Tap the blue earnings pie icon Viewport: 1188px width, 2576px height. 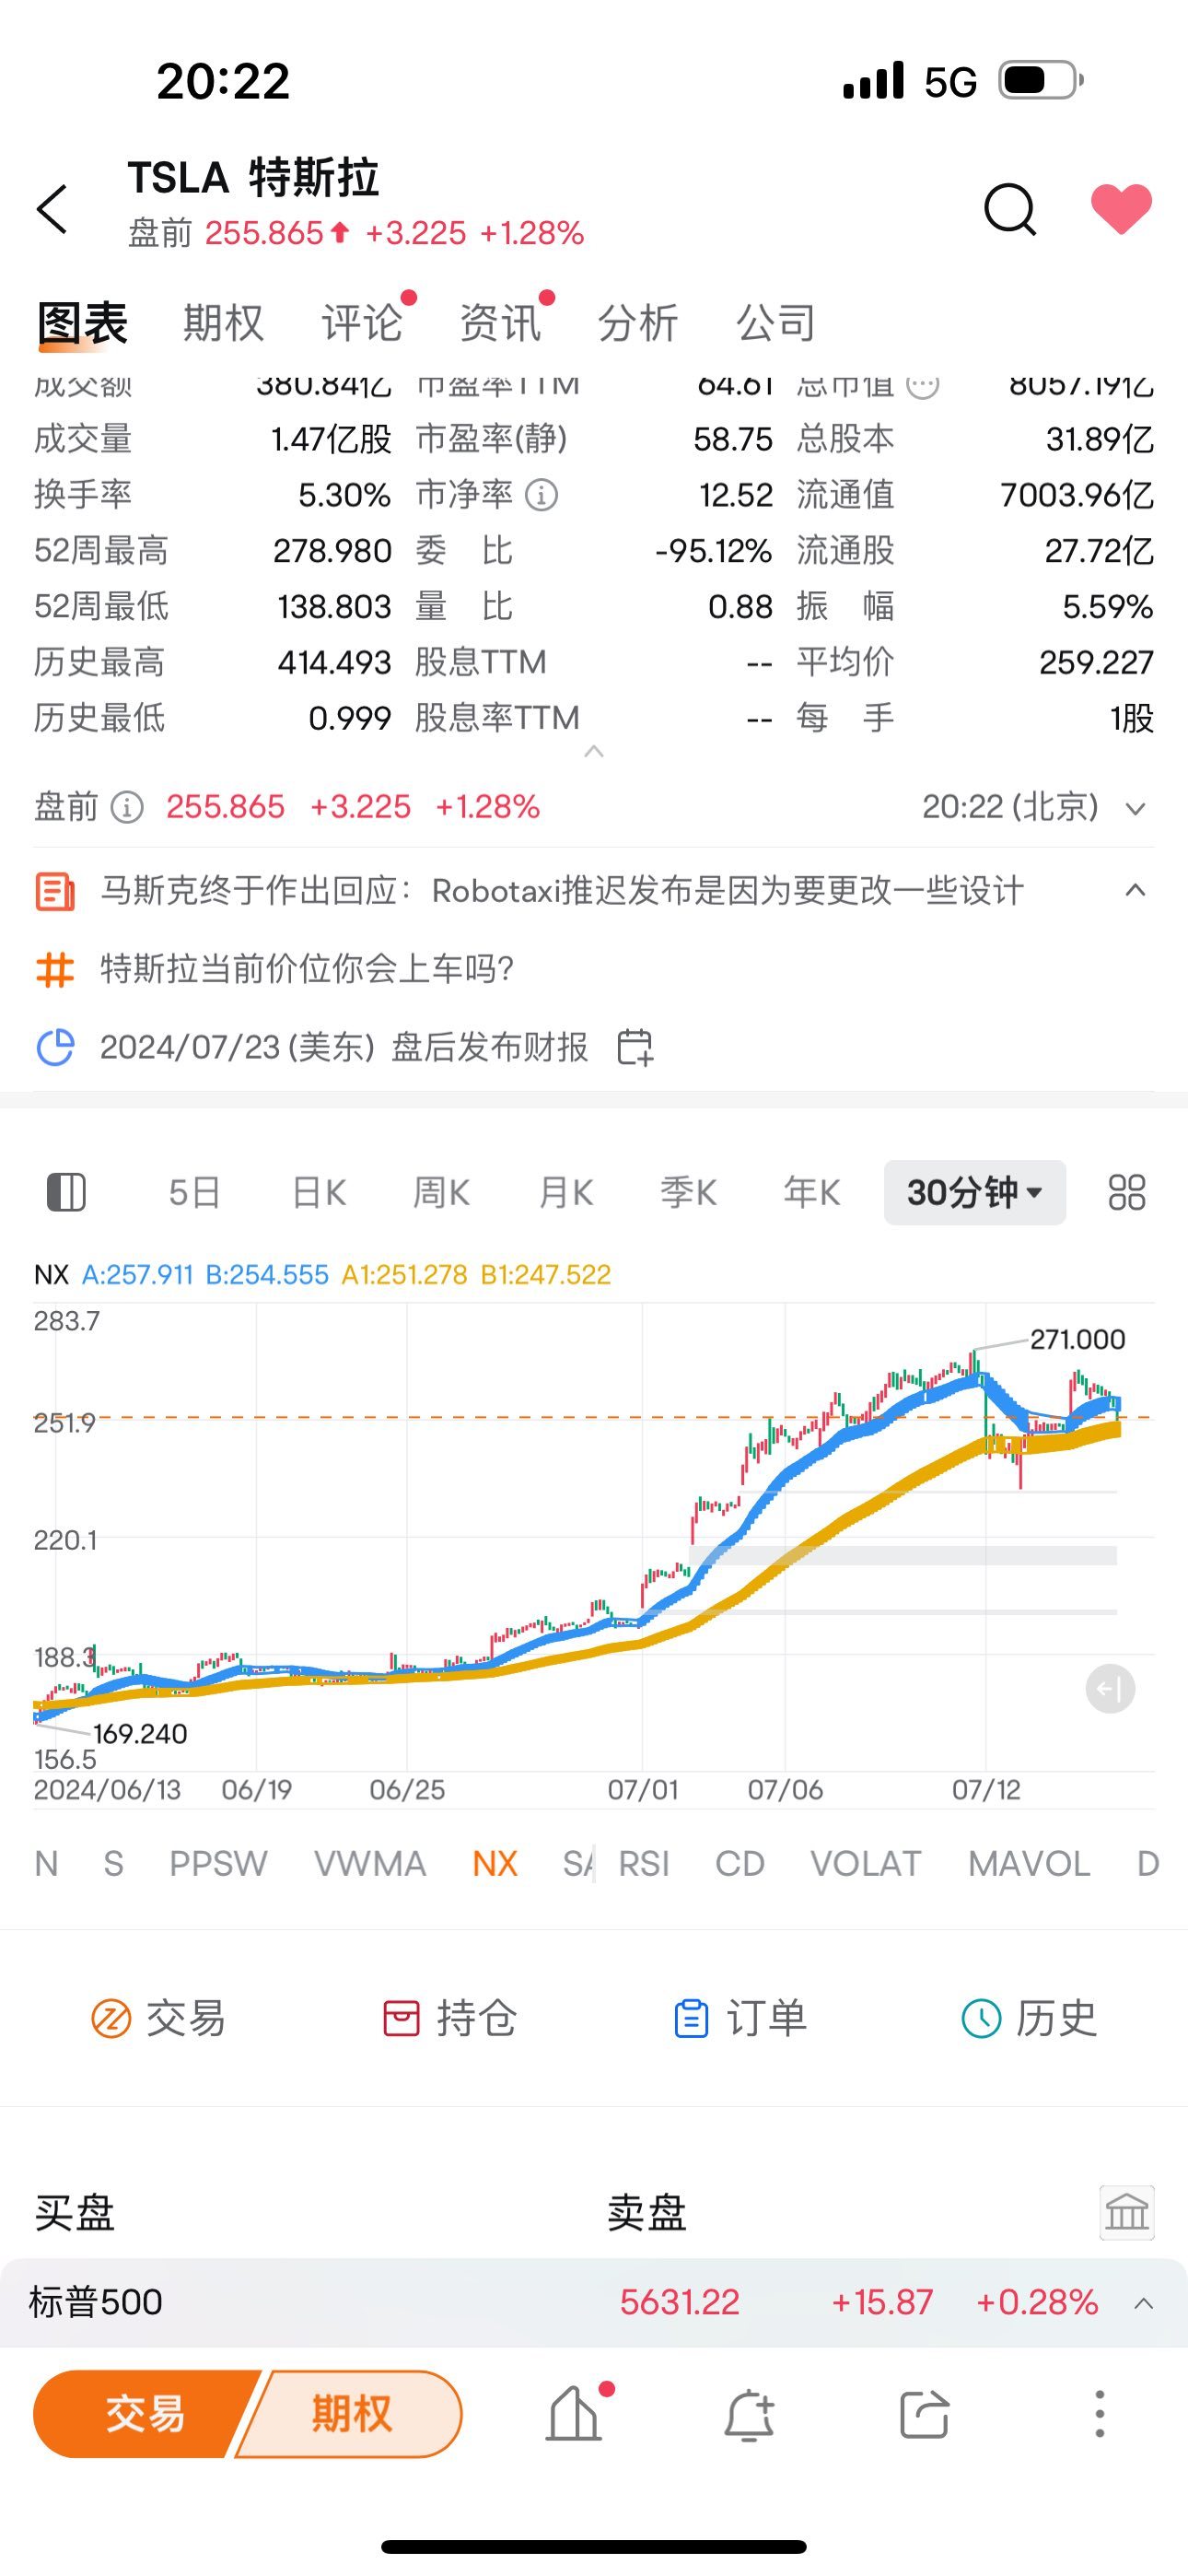coord(55,1047)
